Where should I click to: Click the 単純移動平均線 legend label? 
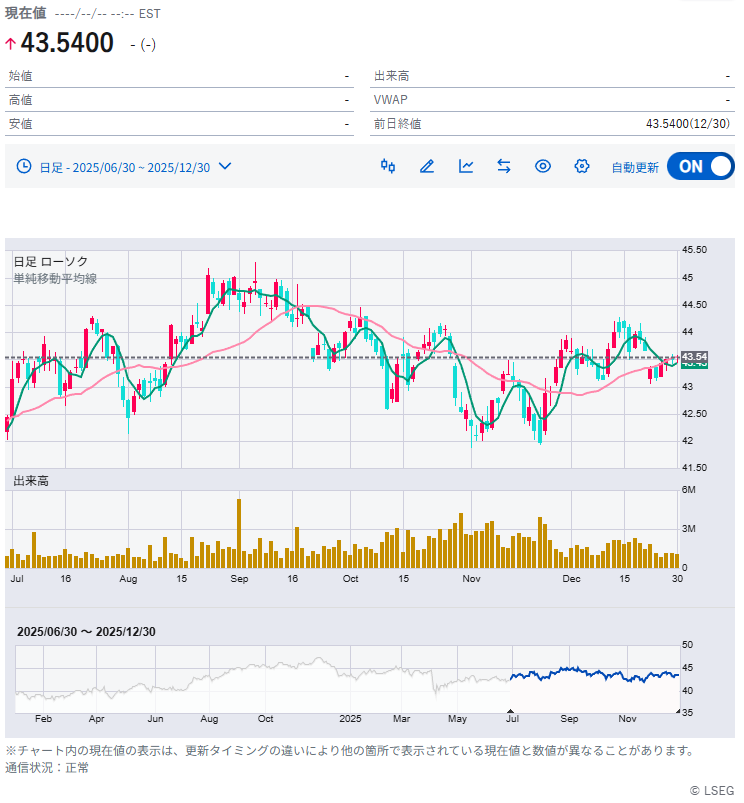[x=55, y=279]
